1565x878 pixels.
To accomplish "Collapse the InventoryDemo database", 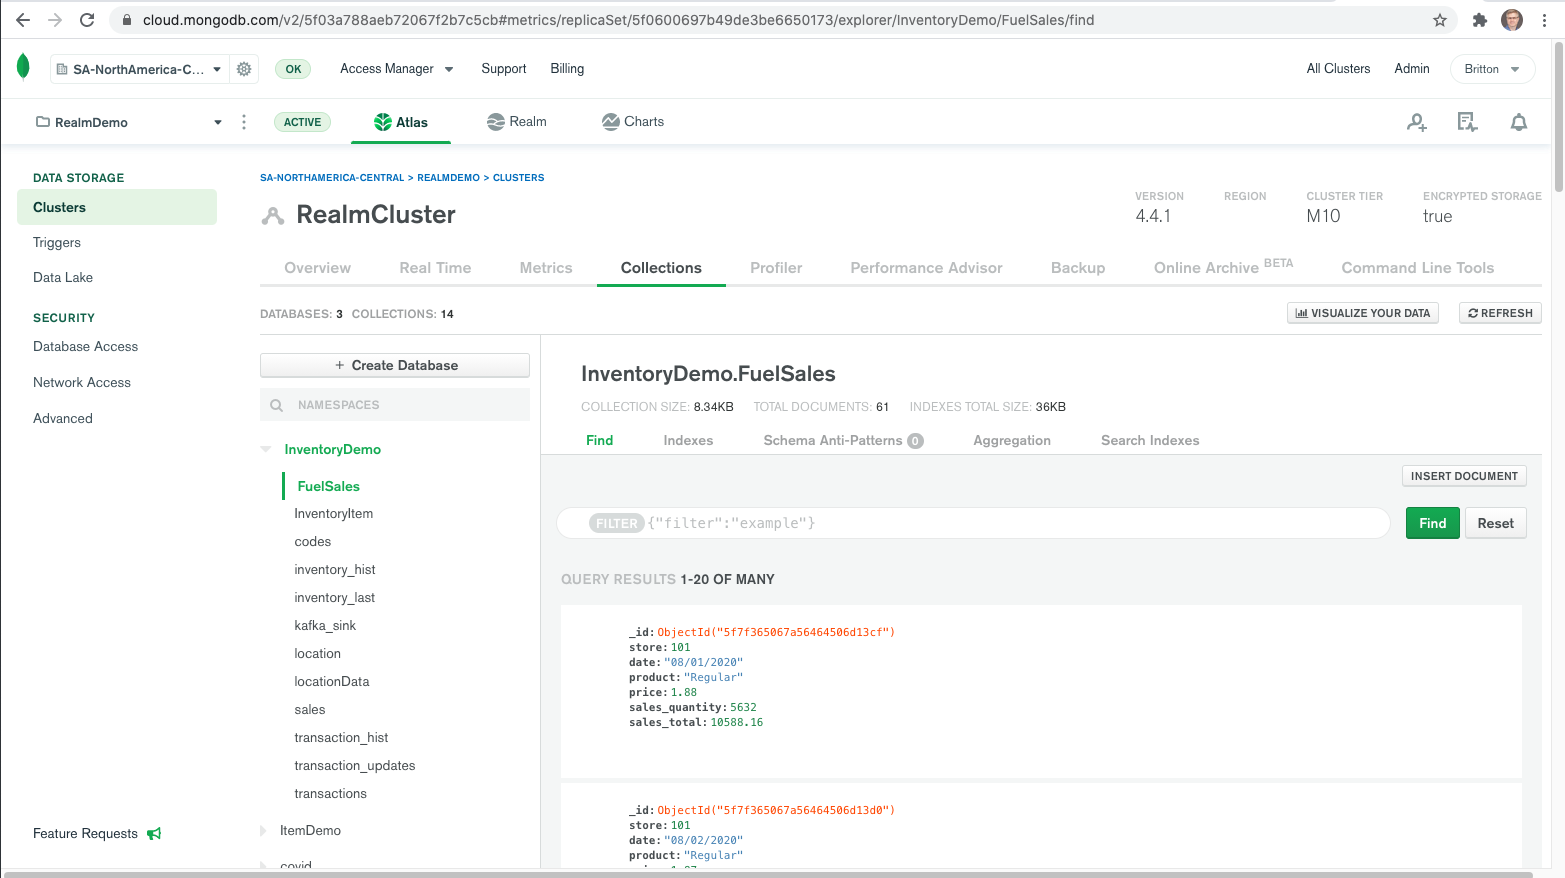I will pos(266,449).
